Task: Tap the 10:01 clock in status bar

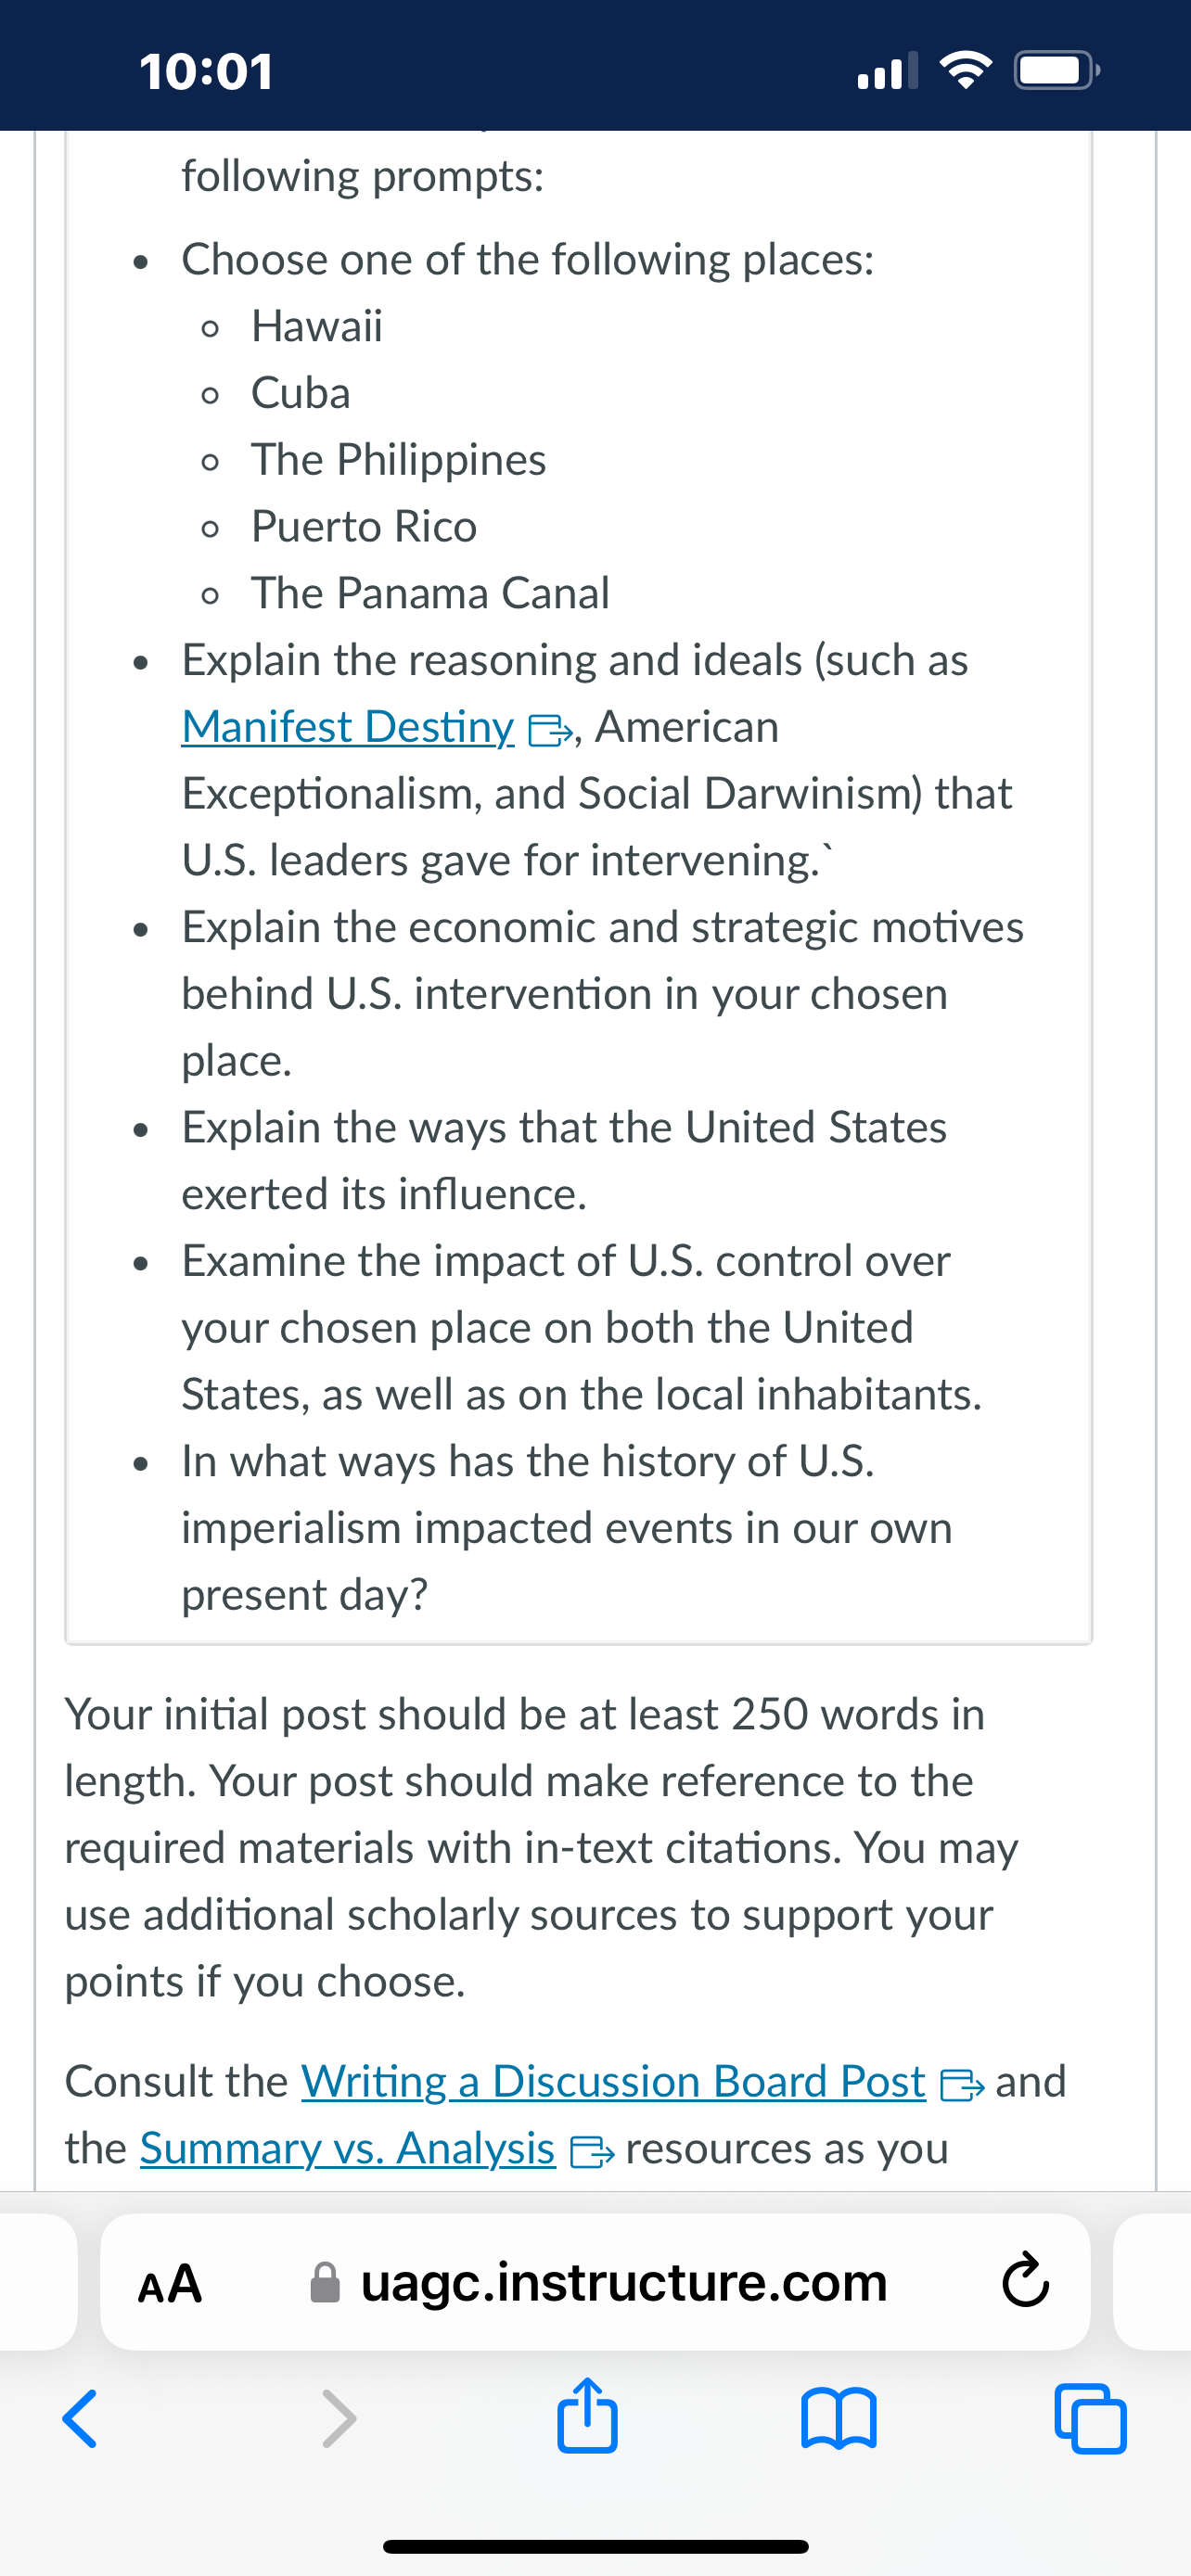Action: [207, 72]
